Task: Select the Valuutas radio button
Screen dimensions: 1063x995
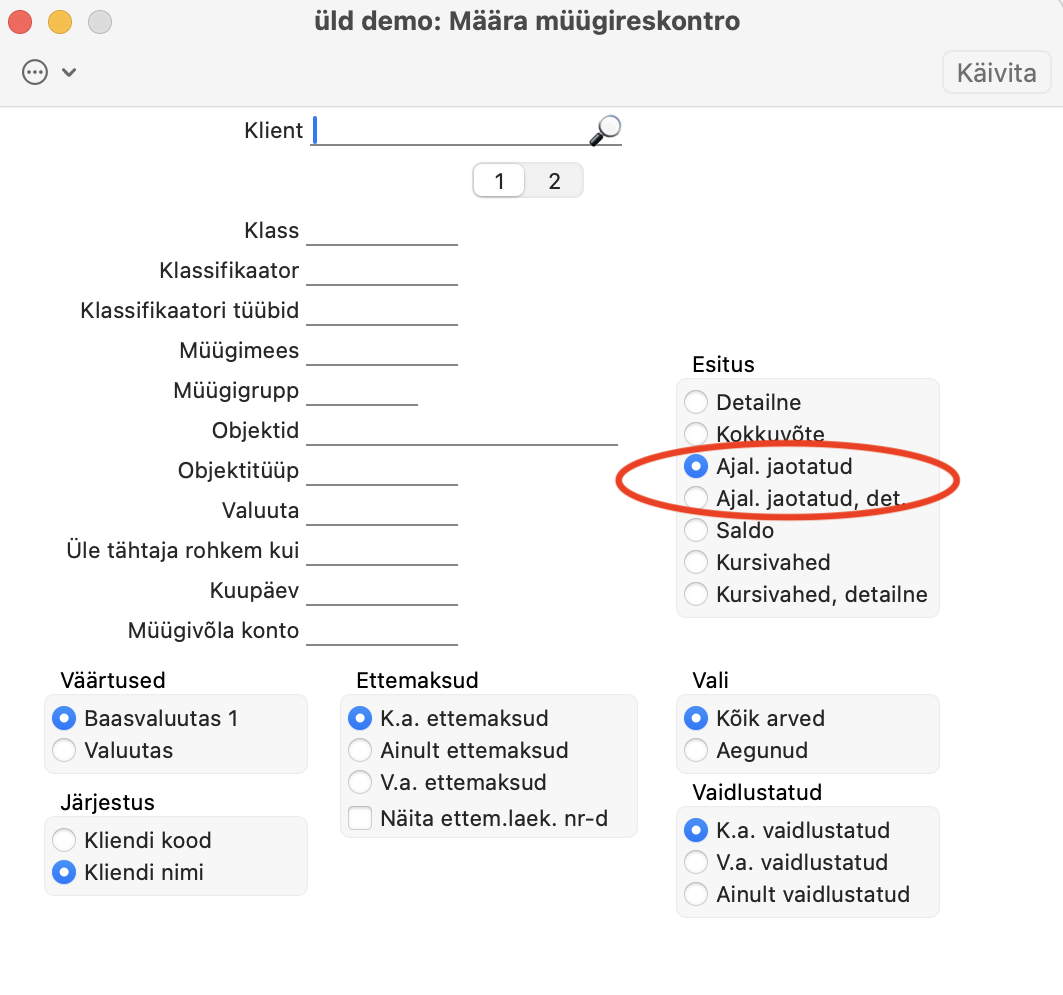Action: click(x=64, y=750)
